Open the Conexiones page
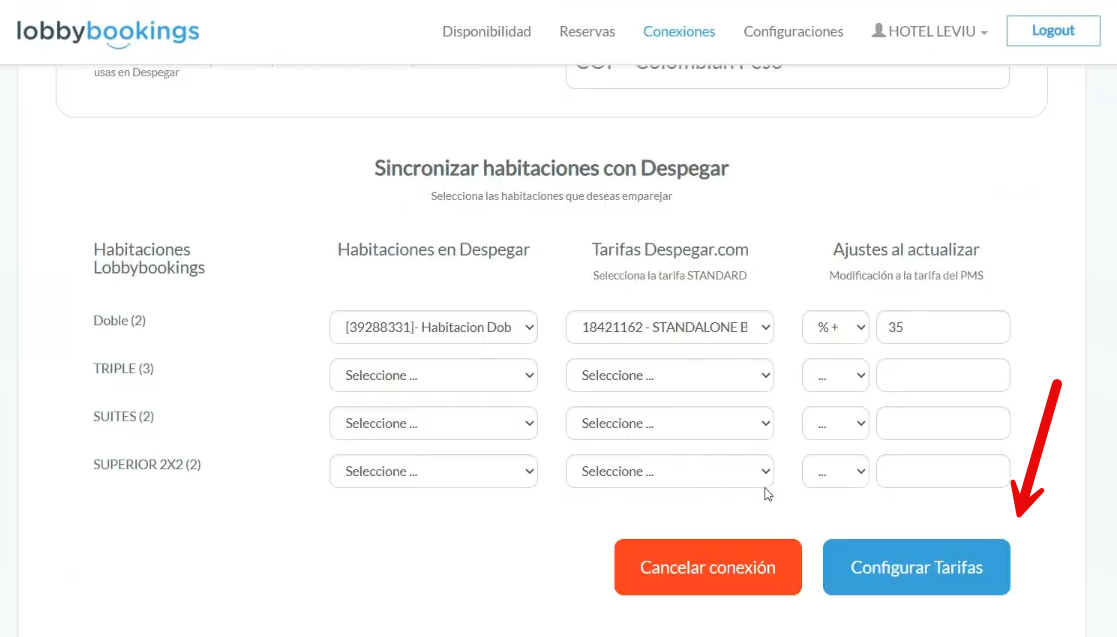 tap(679, 31)
